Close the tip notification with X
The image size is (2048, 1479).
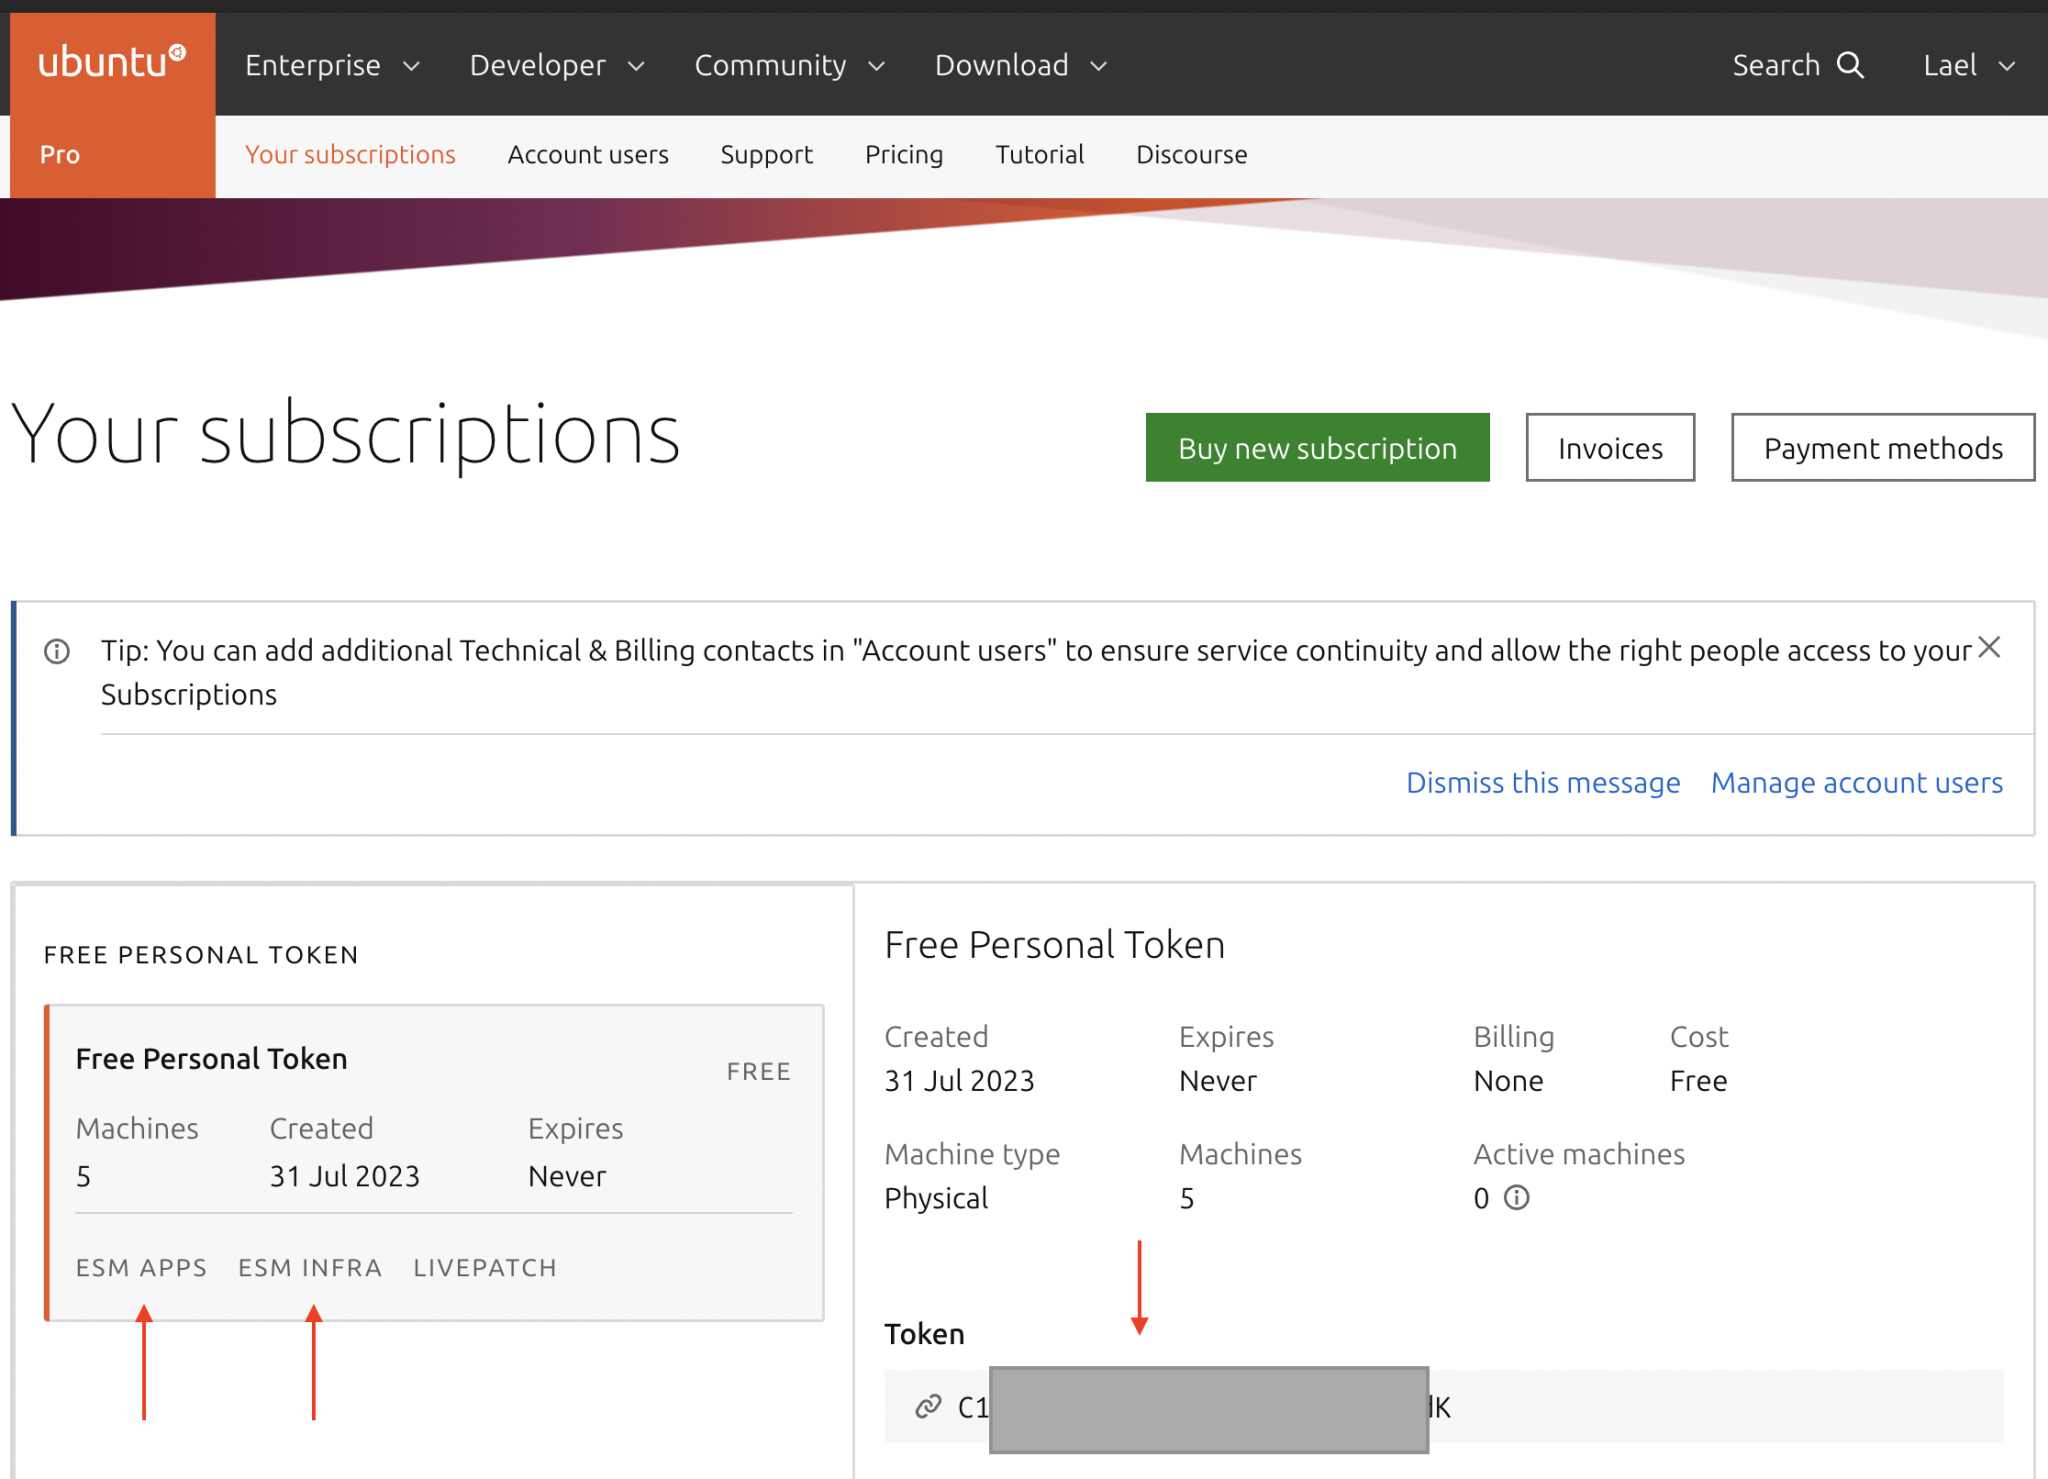(x=1989, y=648)
